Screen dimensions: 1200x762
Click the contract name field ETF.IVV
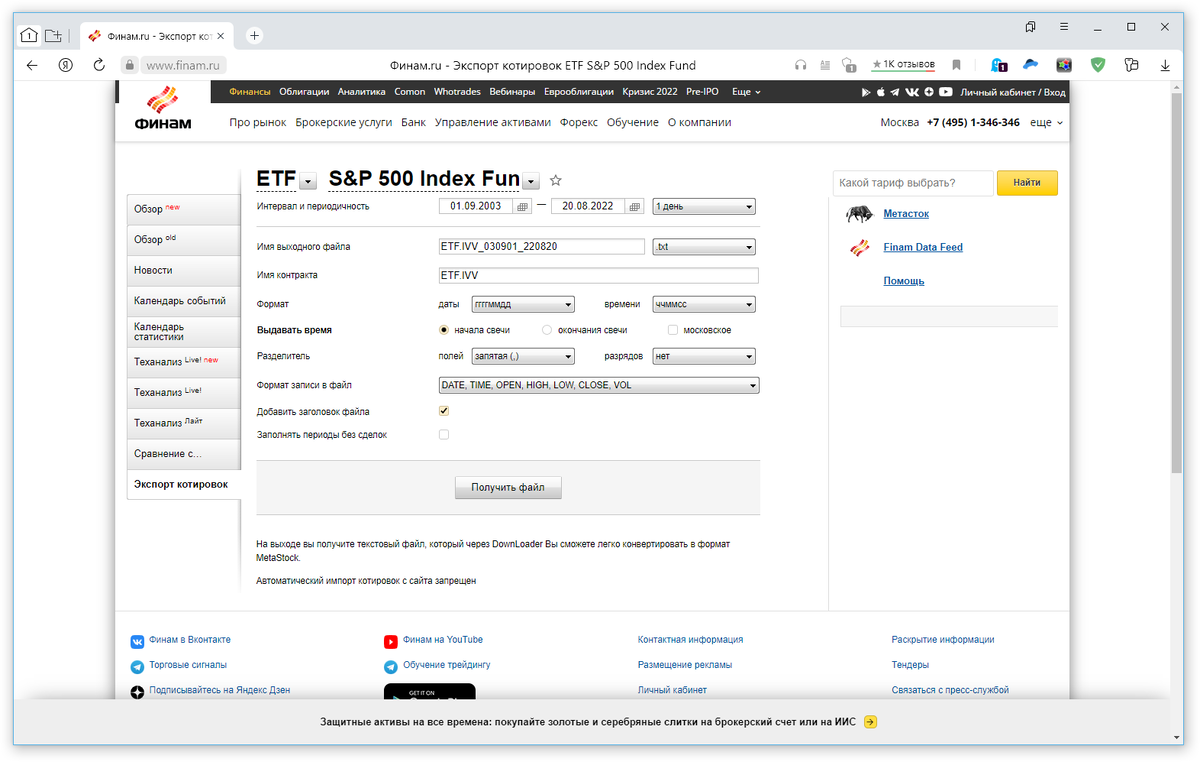[x=599, y=275]
